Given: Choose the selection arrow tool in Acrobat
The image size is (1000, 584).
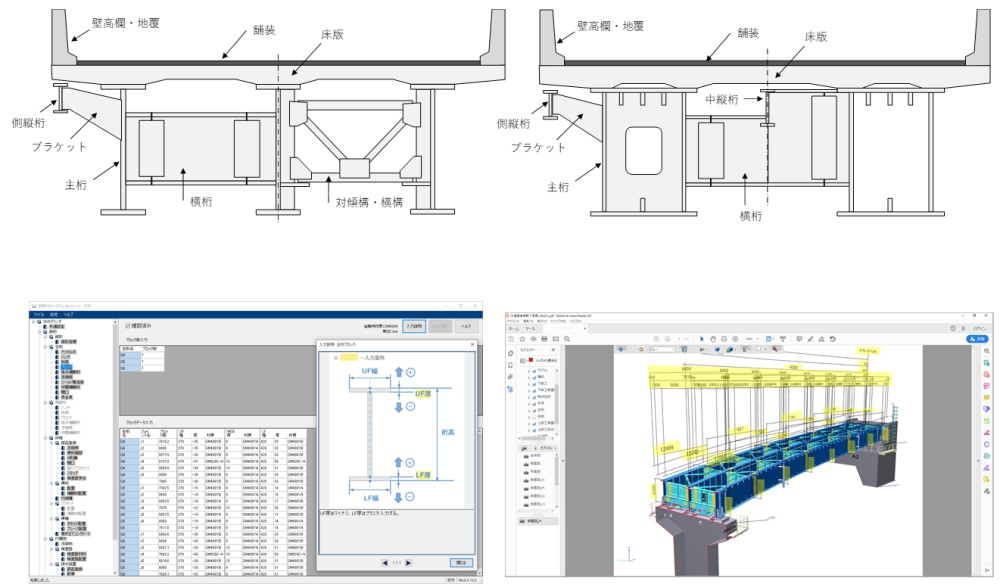Looking at the screenshot, I should tap(702, 339).
